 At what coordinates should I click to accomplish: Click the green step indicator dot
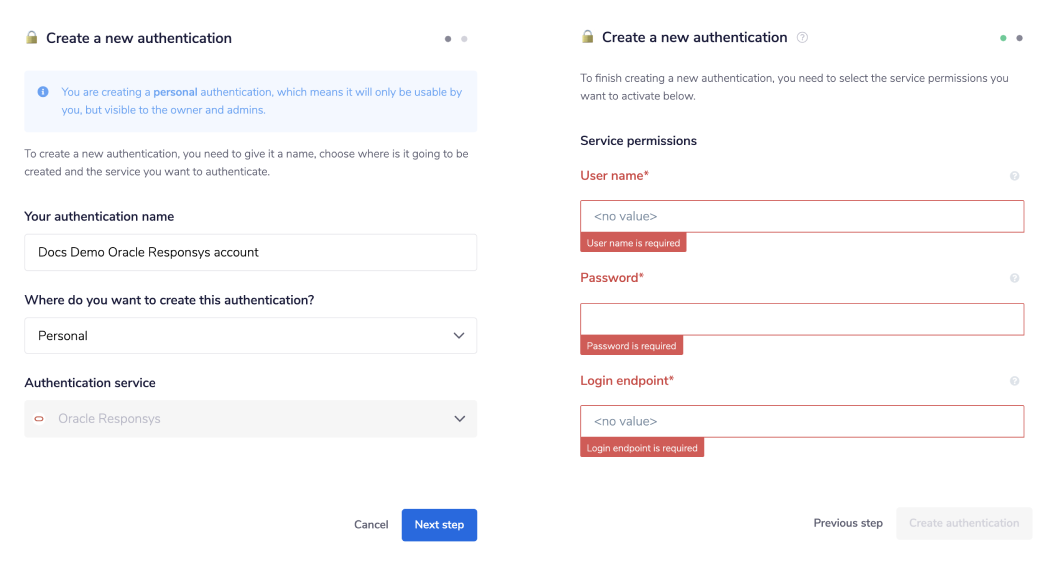click(1003, 38)
